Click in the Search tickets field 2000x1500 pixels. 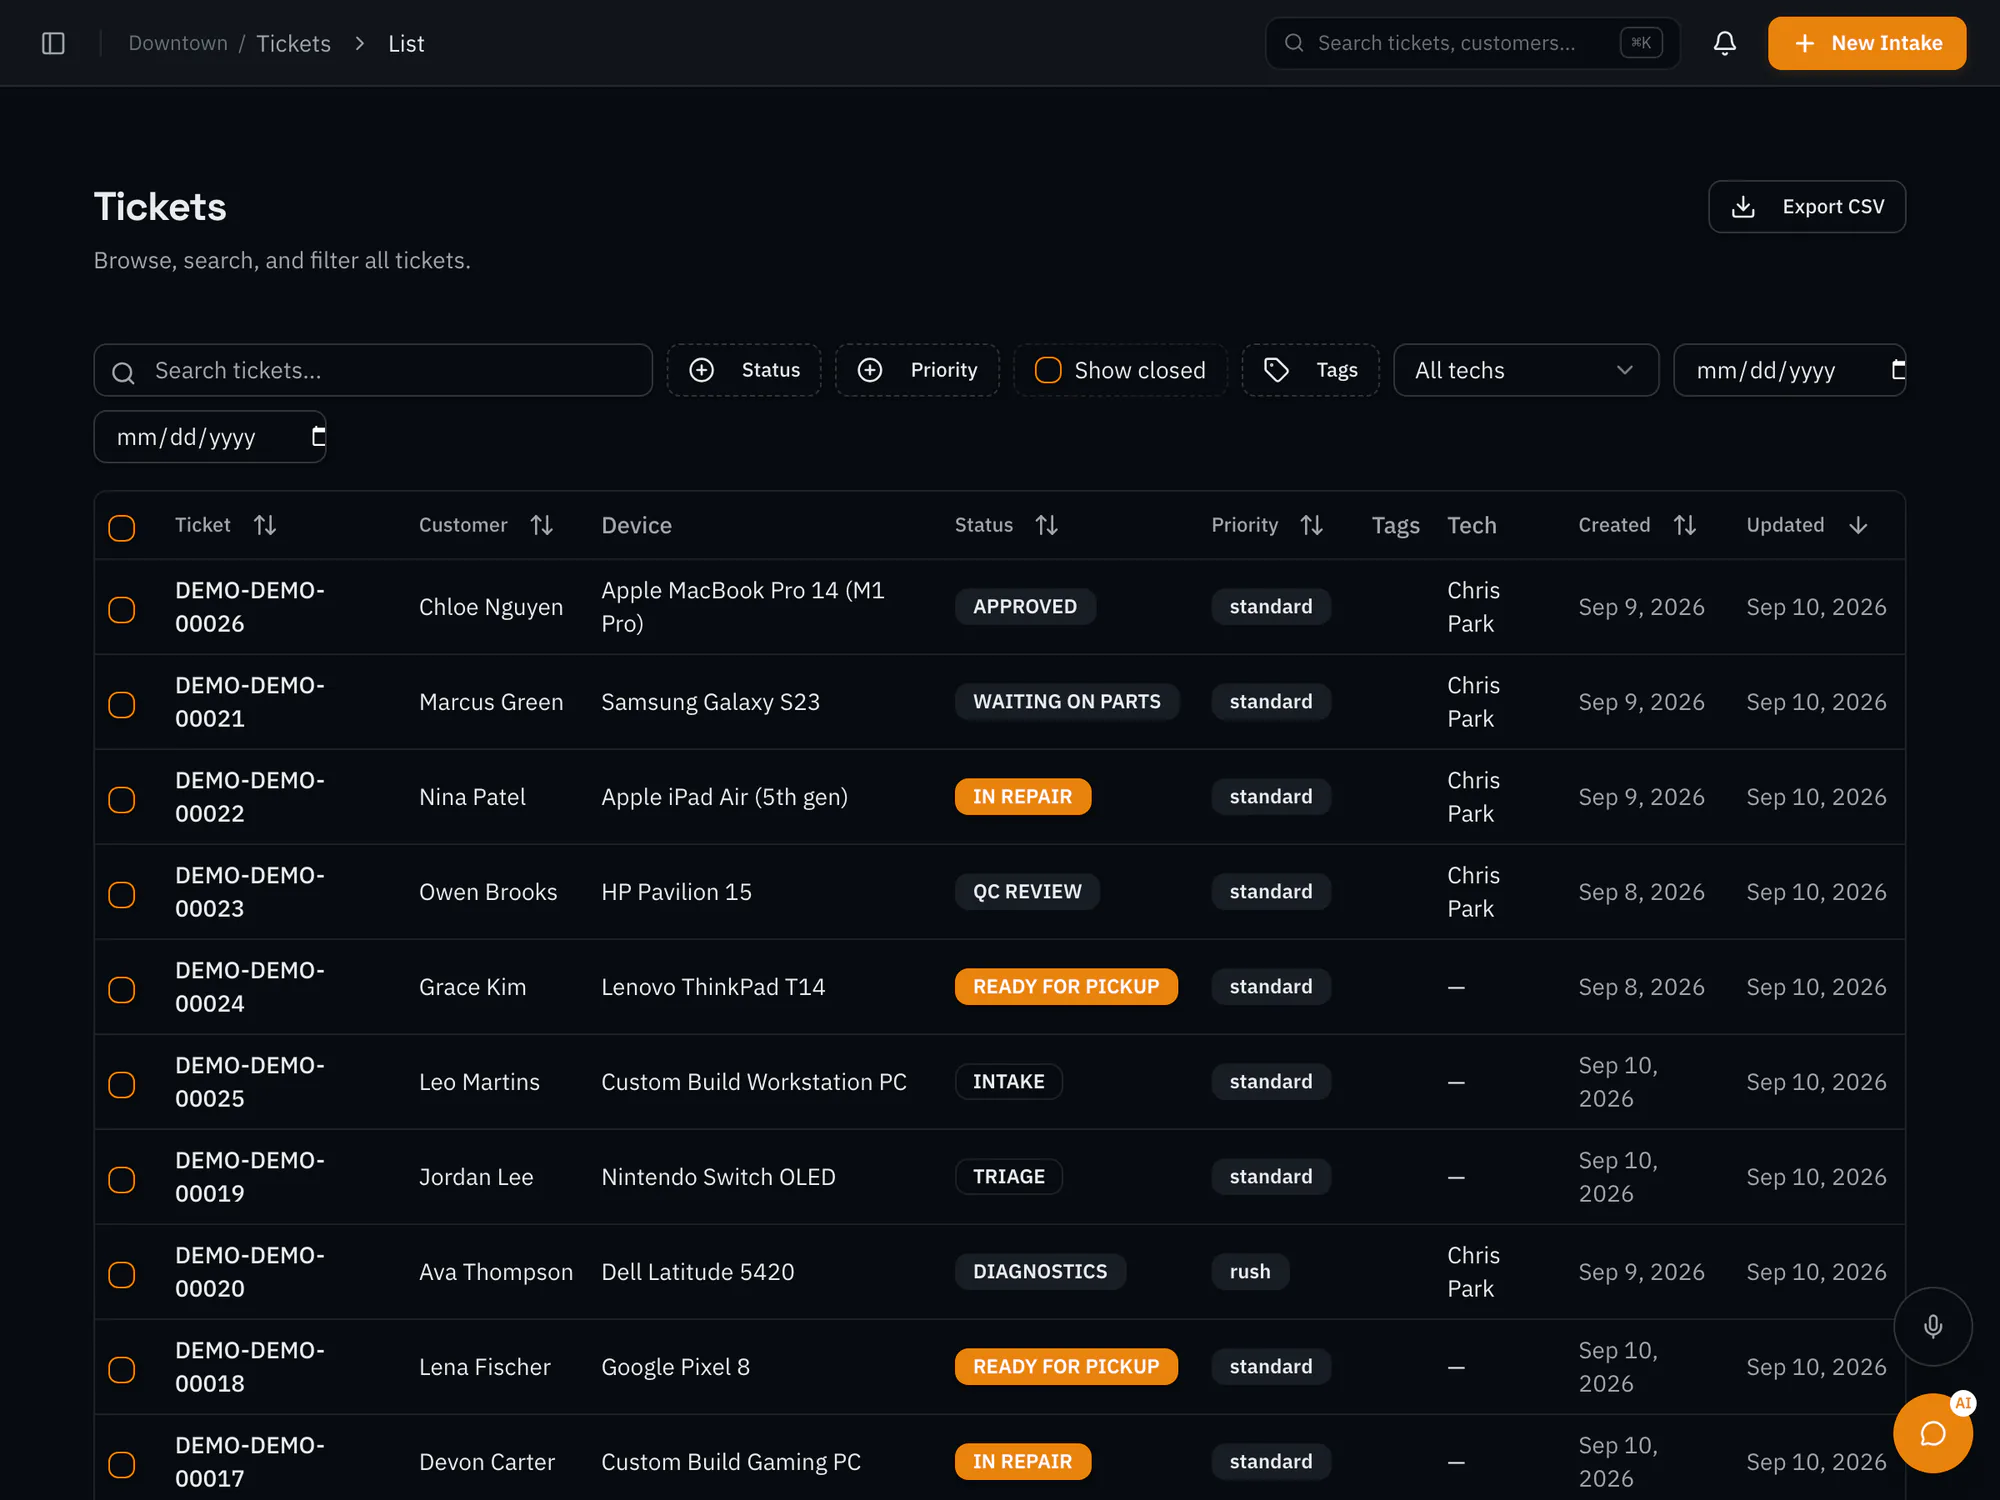click(373, 370)
